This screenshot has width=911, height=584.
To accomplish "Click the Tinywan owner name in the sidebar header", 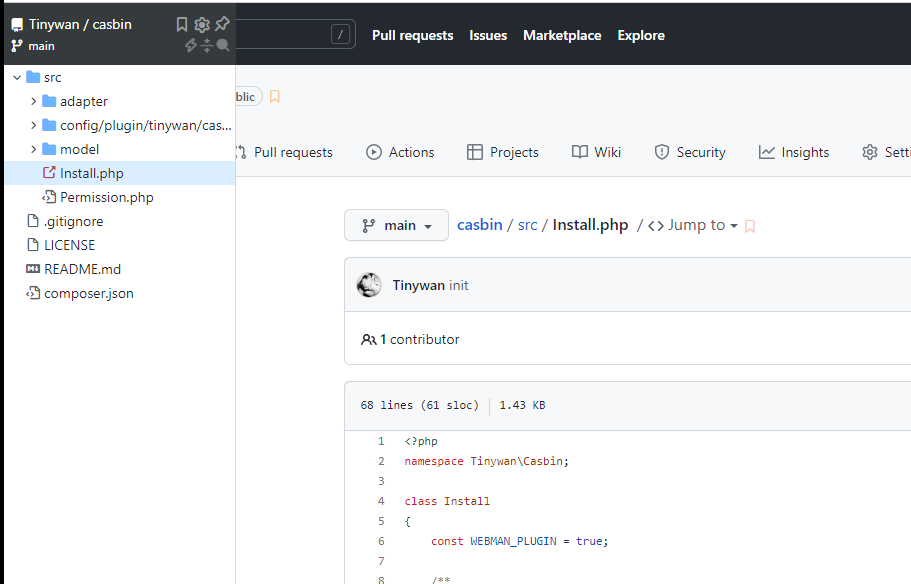I will (x=54, y=24).
